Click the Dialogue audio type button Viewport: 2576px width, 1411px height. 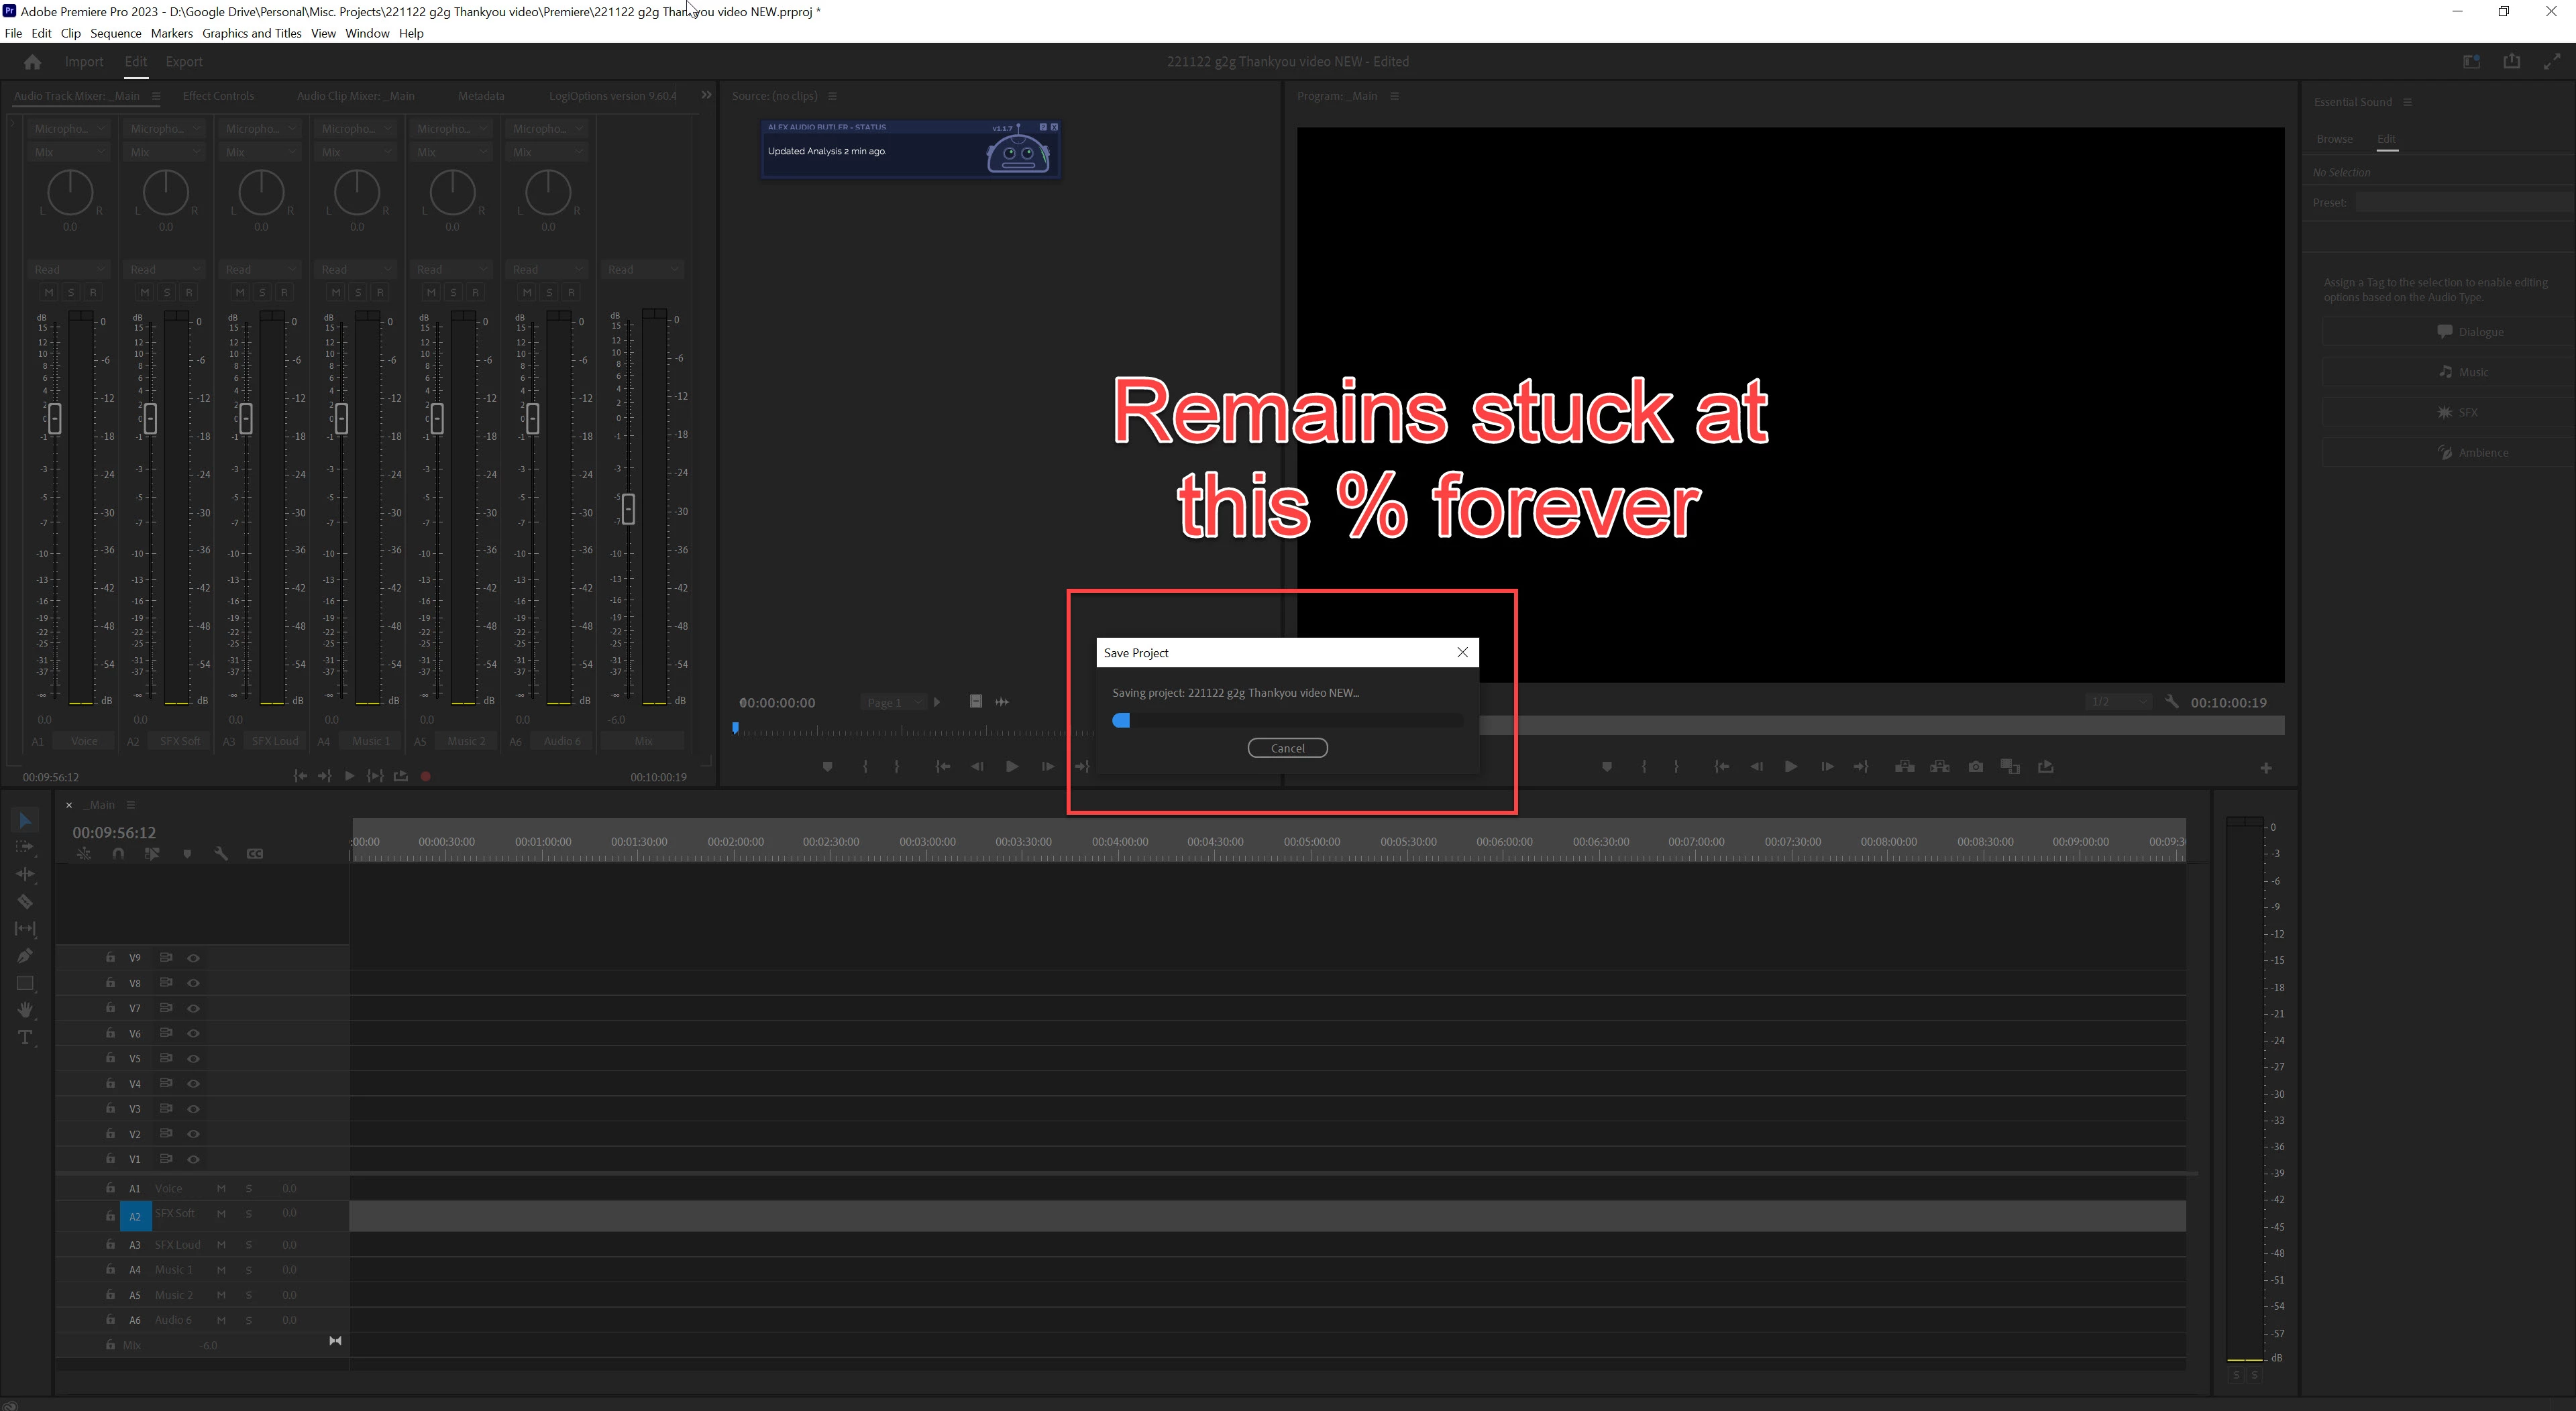tap(2470, 332)
